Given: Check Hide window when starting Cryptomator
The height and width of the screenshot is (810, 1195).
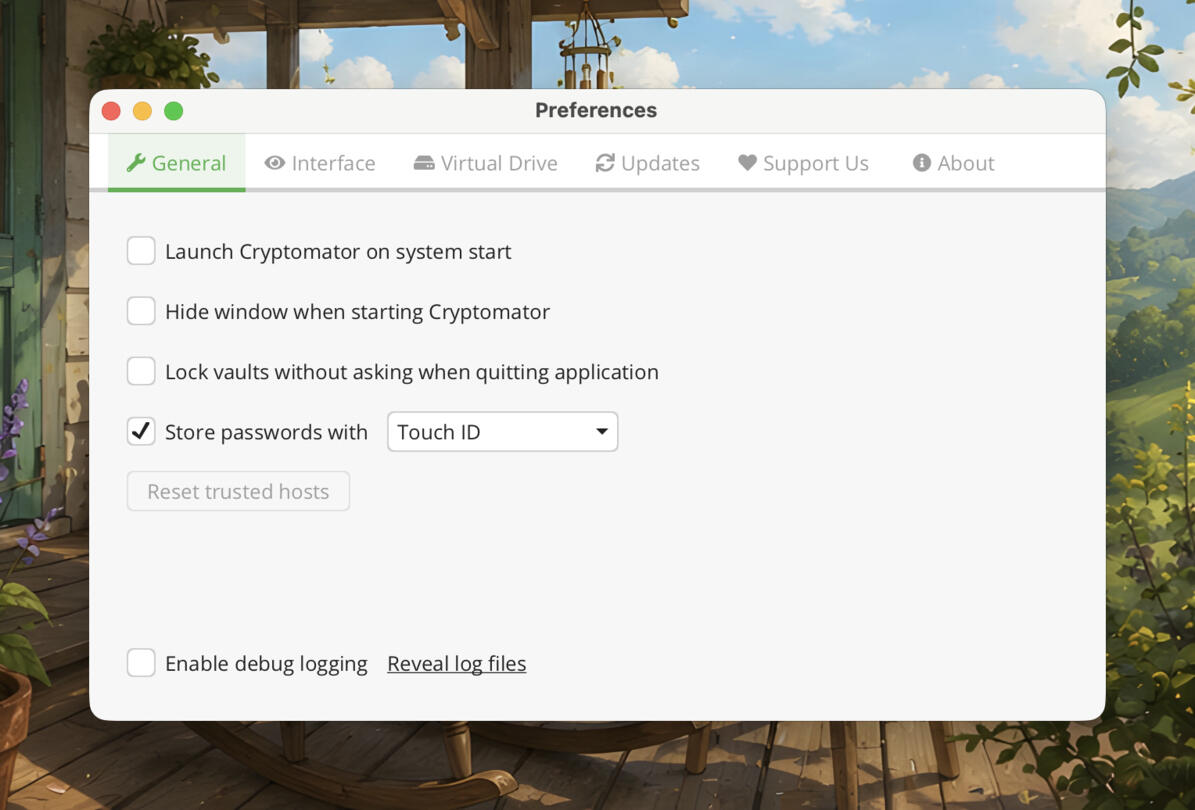Looking at the screenshot, I should click(x=141, y=311).
